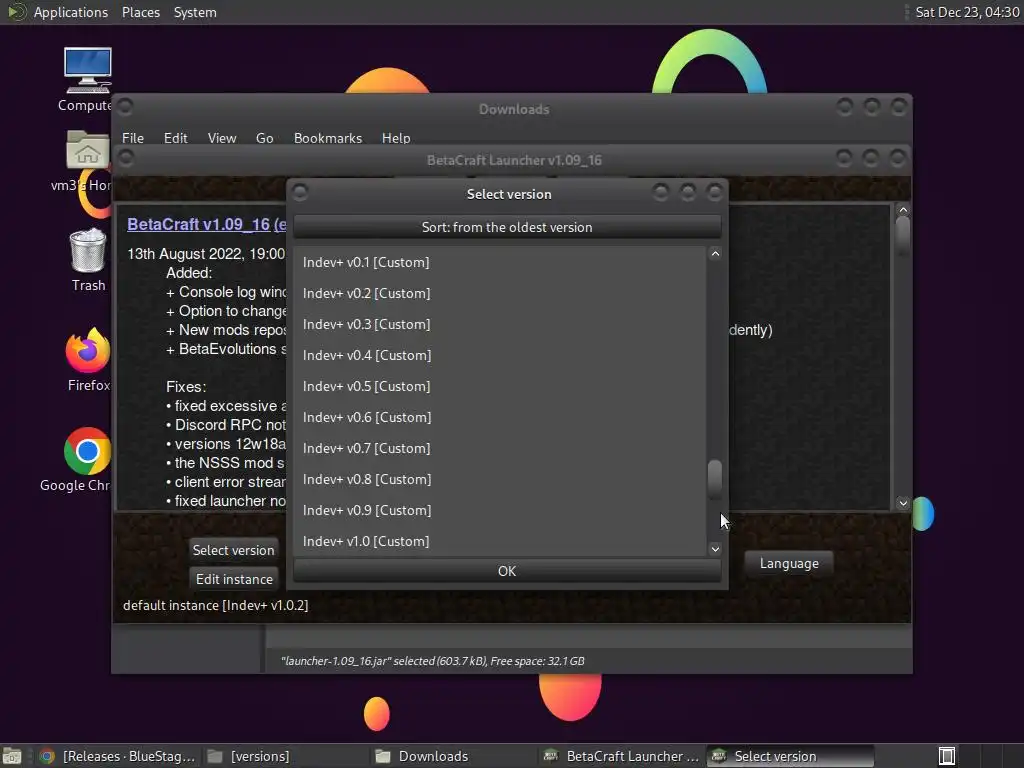Click the Select version dialog menu button
The height and width of the screenshot is (768, 1024).
click(x=300, y=192)
